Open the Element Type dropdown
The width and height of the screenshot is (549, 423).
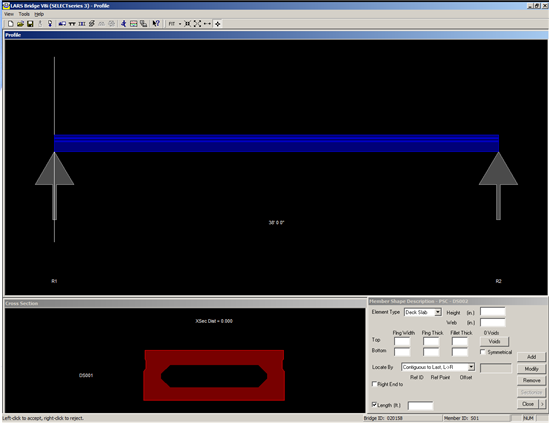pyautogui.click(x=438, y=312)
